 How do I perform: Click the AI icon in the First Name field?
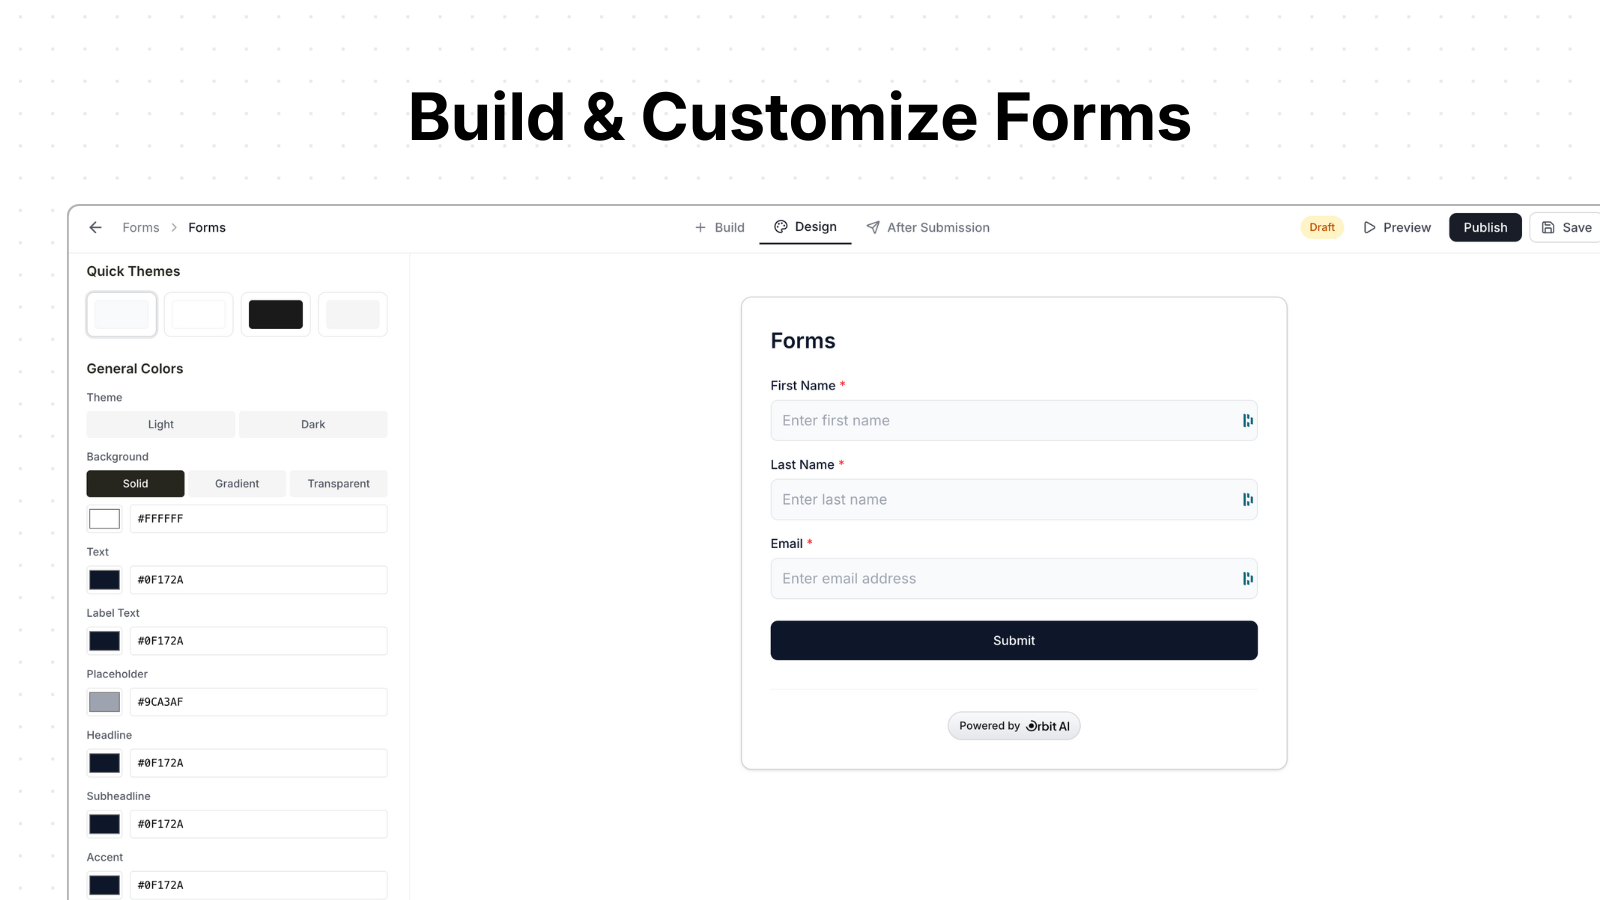coord(1247,420)
